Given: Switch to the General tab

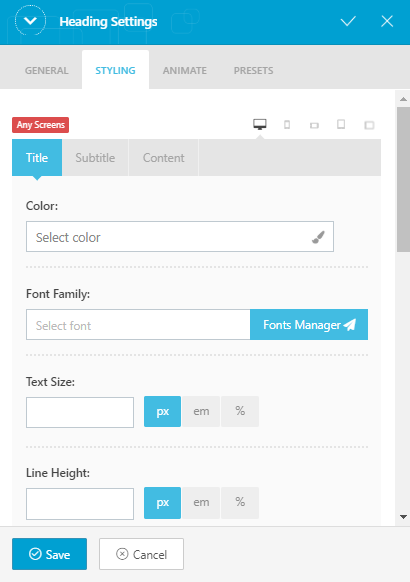Looking at the screenshot, I should (x=47, y=71).
